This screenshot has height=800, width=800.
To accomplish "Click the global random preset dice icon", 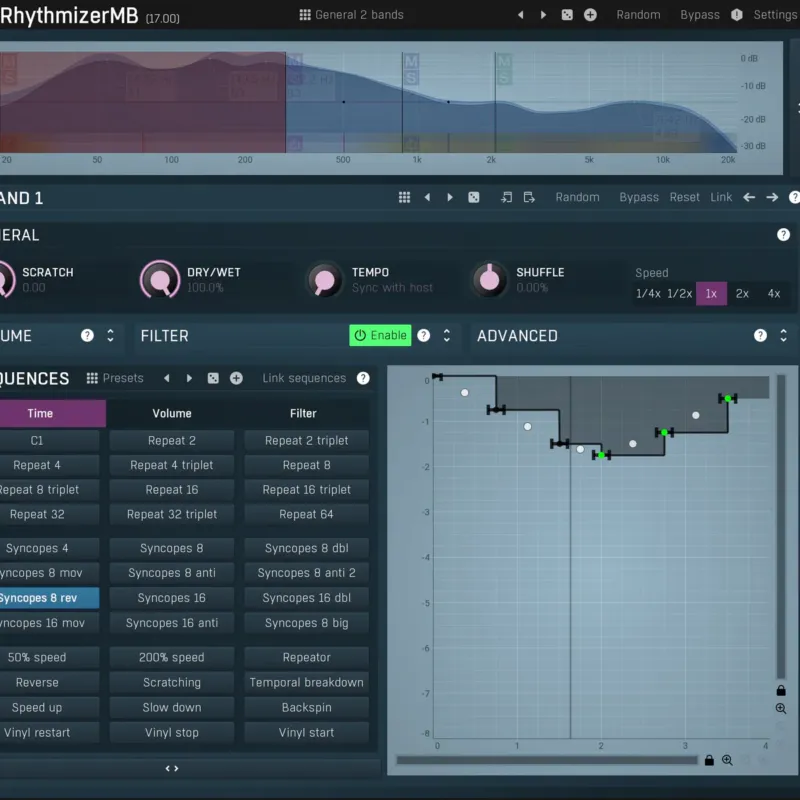I will pos(567,15).
